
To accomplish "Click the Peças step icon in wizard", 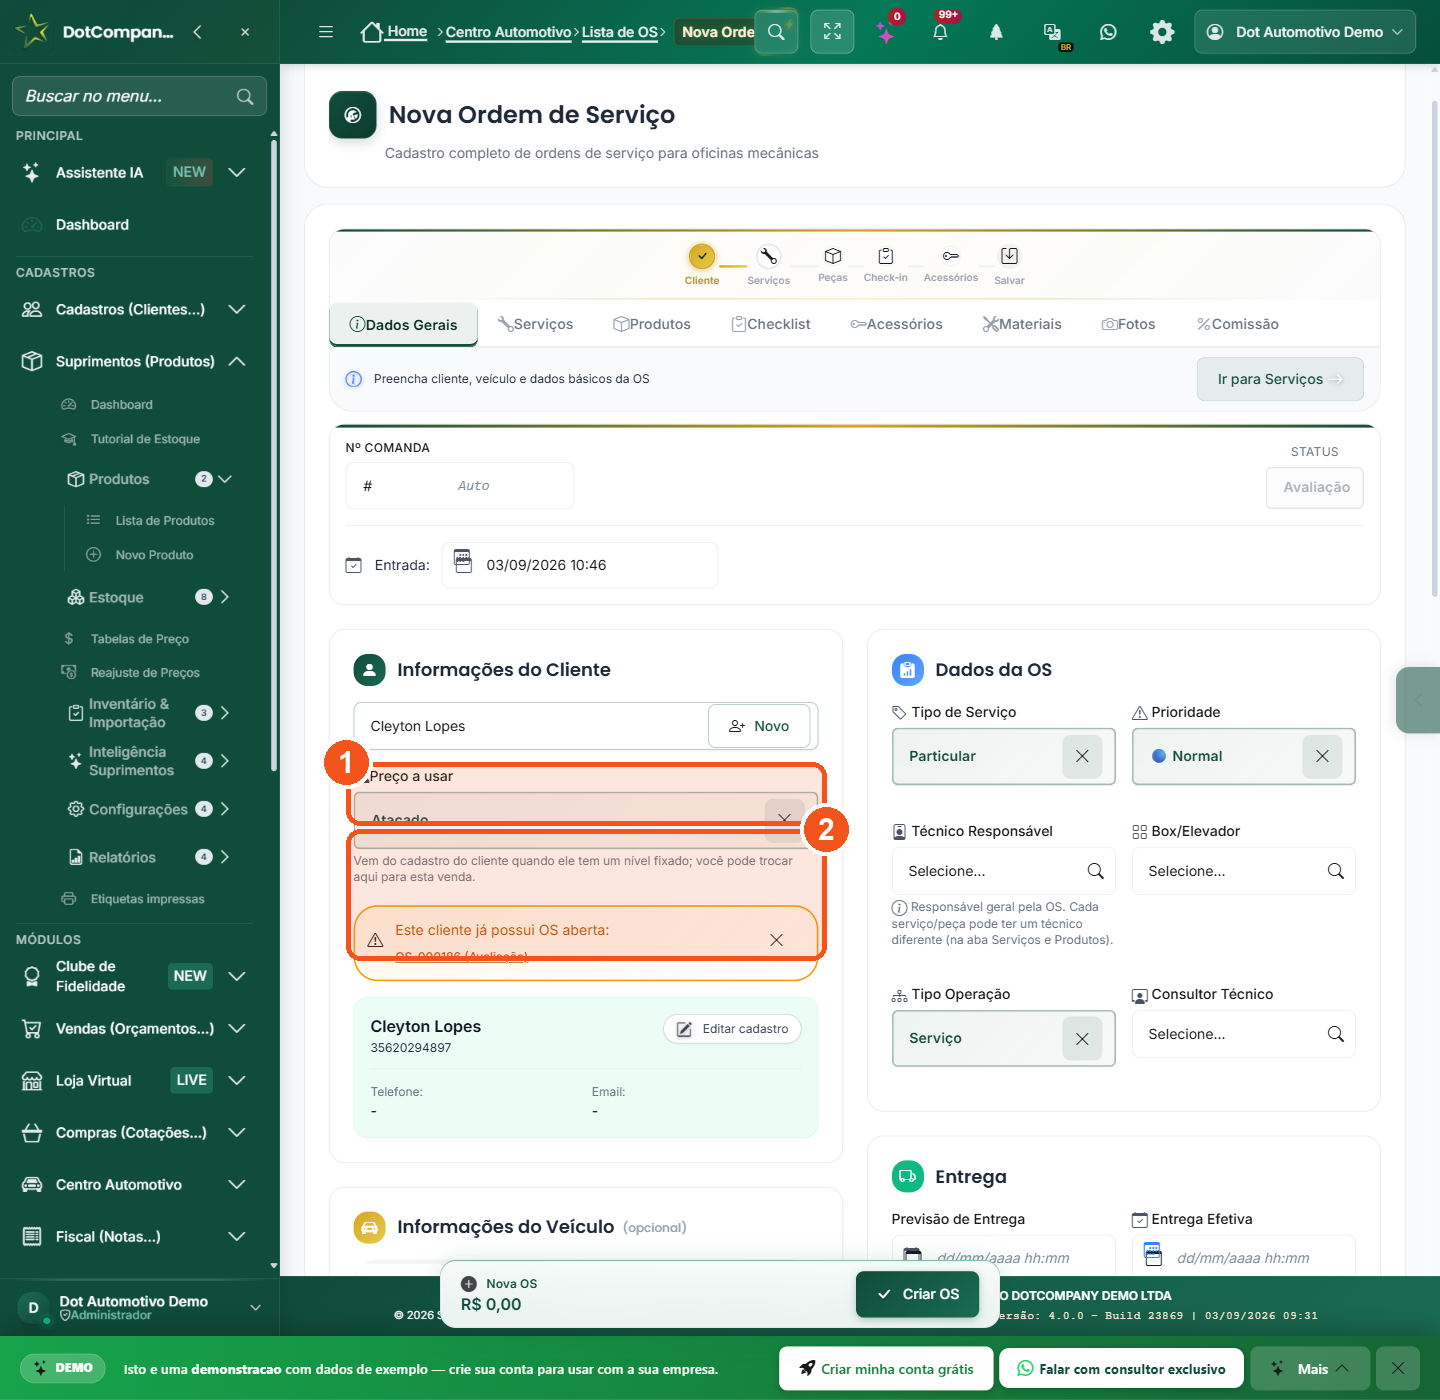I will (832, 257).
